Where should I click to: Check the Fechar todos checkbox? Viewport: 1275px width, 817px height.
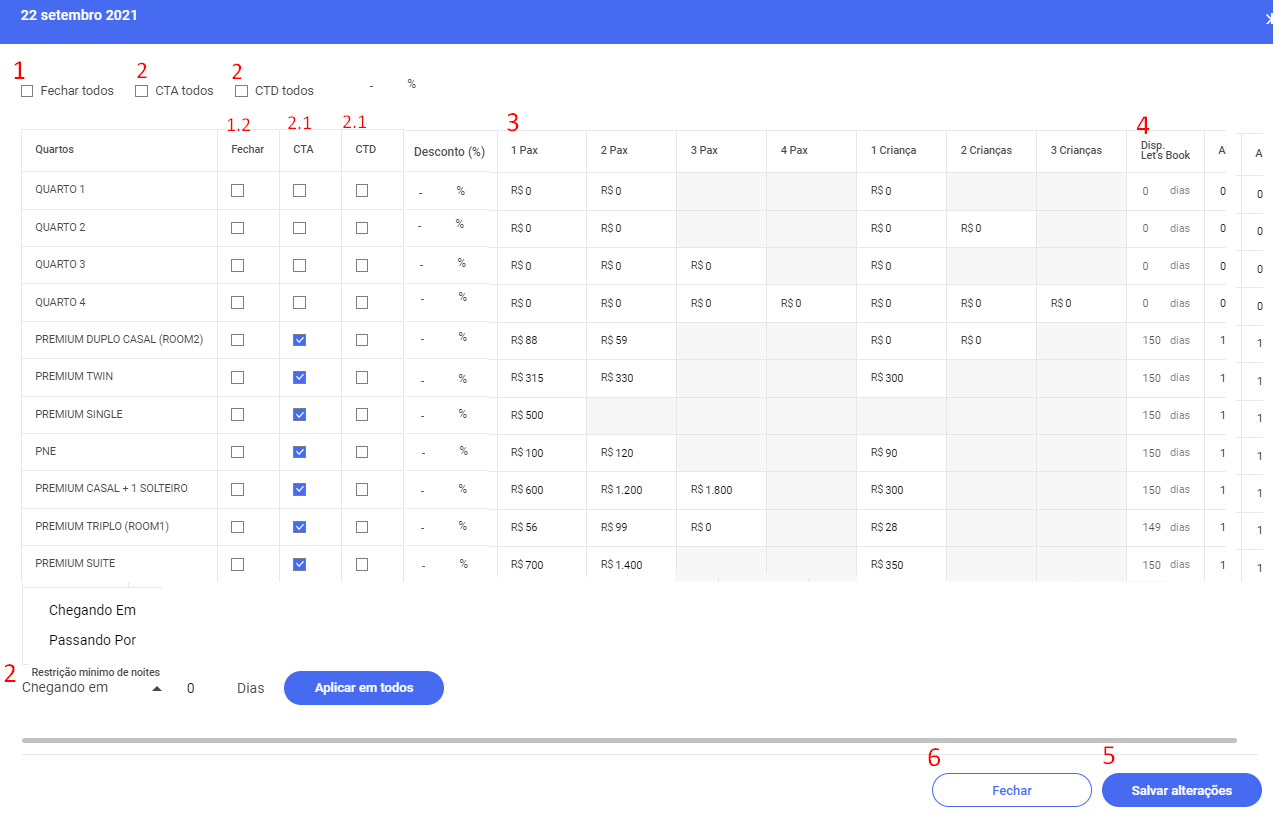[27, 91]
